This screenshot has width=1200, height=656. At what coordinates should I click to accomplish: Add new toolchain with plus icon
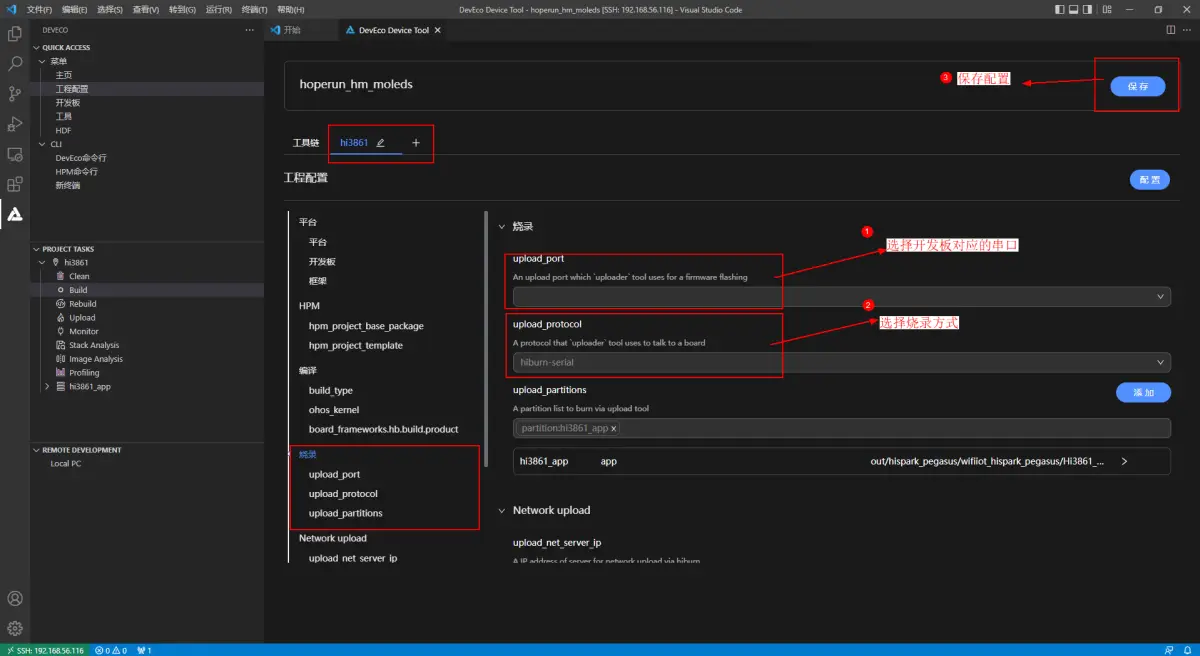pos(416,143)
